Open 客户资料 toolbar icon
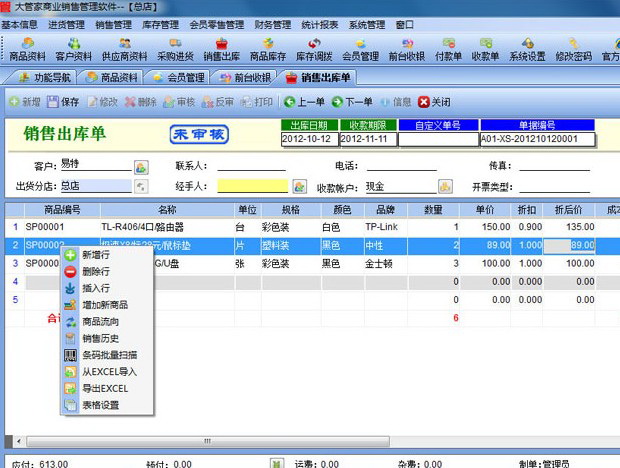 pos(74,49)
